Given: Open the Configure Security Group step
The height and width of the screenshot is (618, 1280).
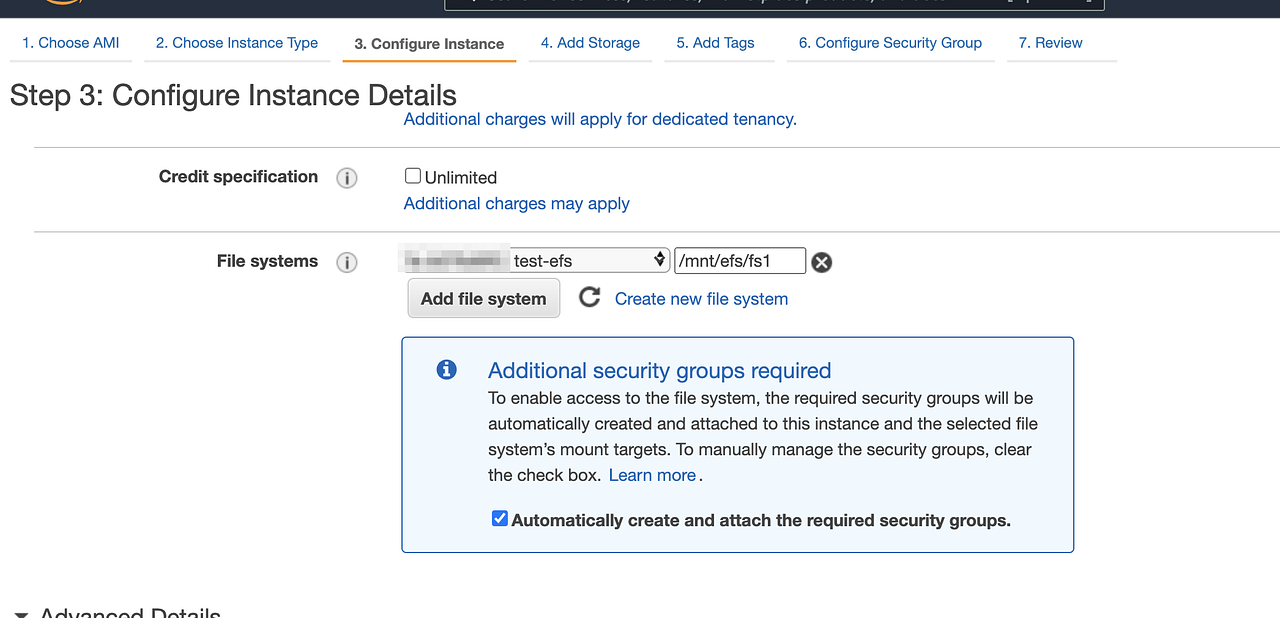Looking at the screenshot, I should point(889,43).
